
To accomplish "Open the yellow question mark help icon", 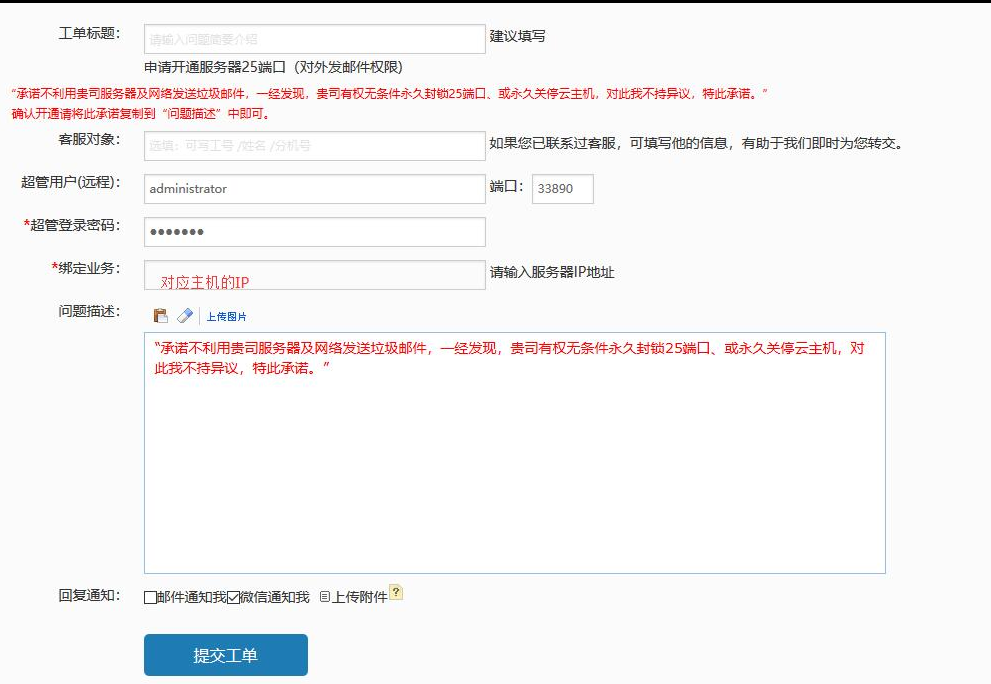I will click(394, 592).
